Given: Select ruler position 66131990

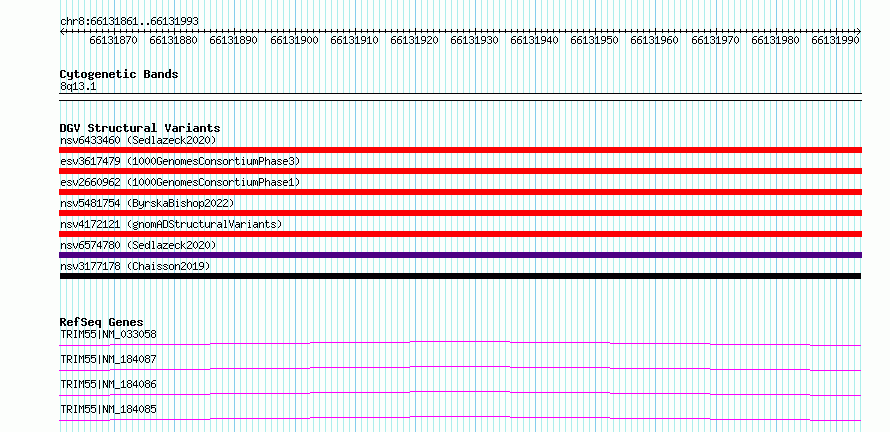Looking at the screenshot, I should click(x=836, y=40).
